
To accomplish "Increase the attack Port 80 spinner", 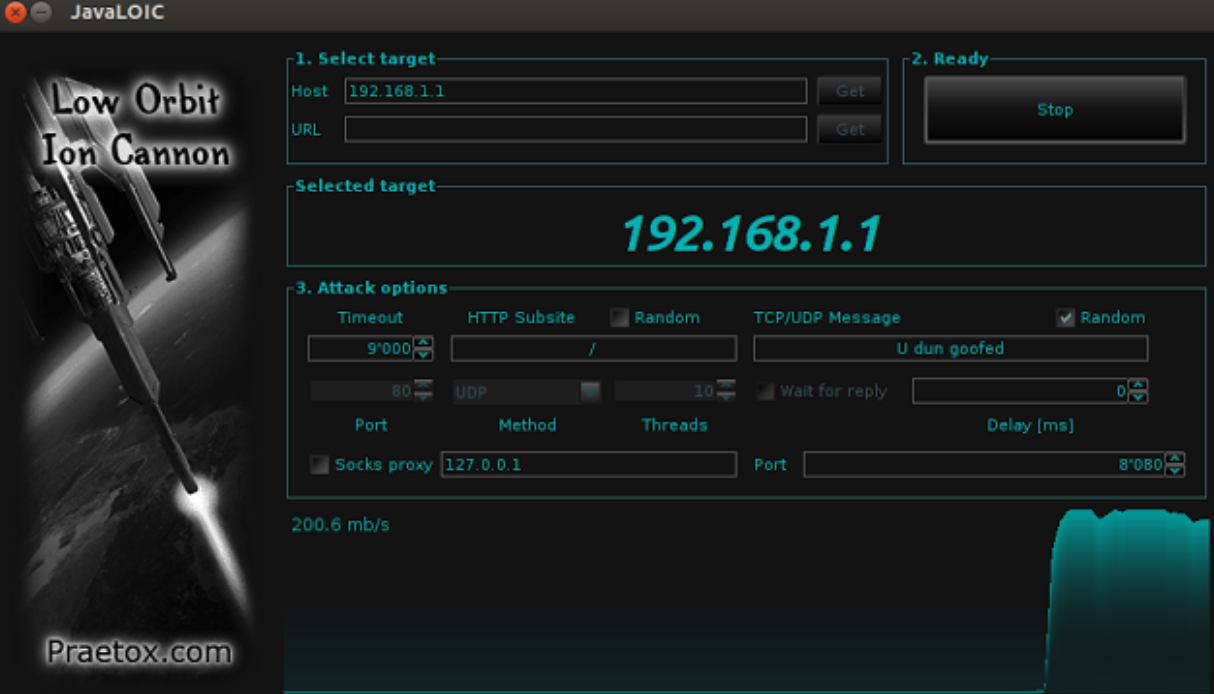I will tap(424, 385).
